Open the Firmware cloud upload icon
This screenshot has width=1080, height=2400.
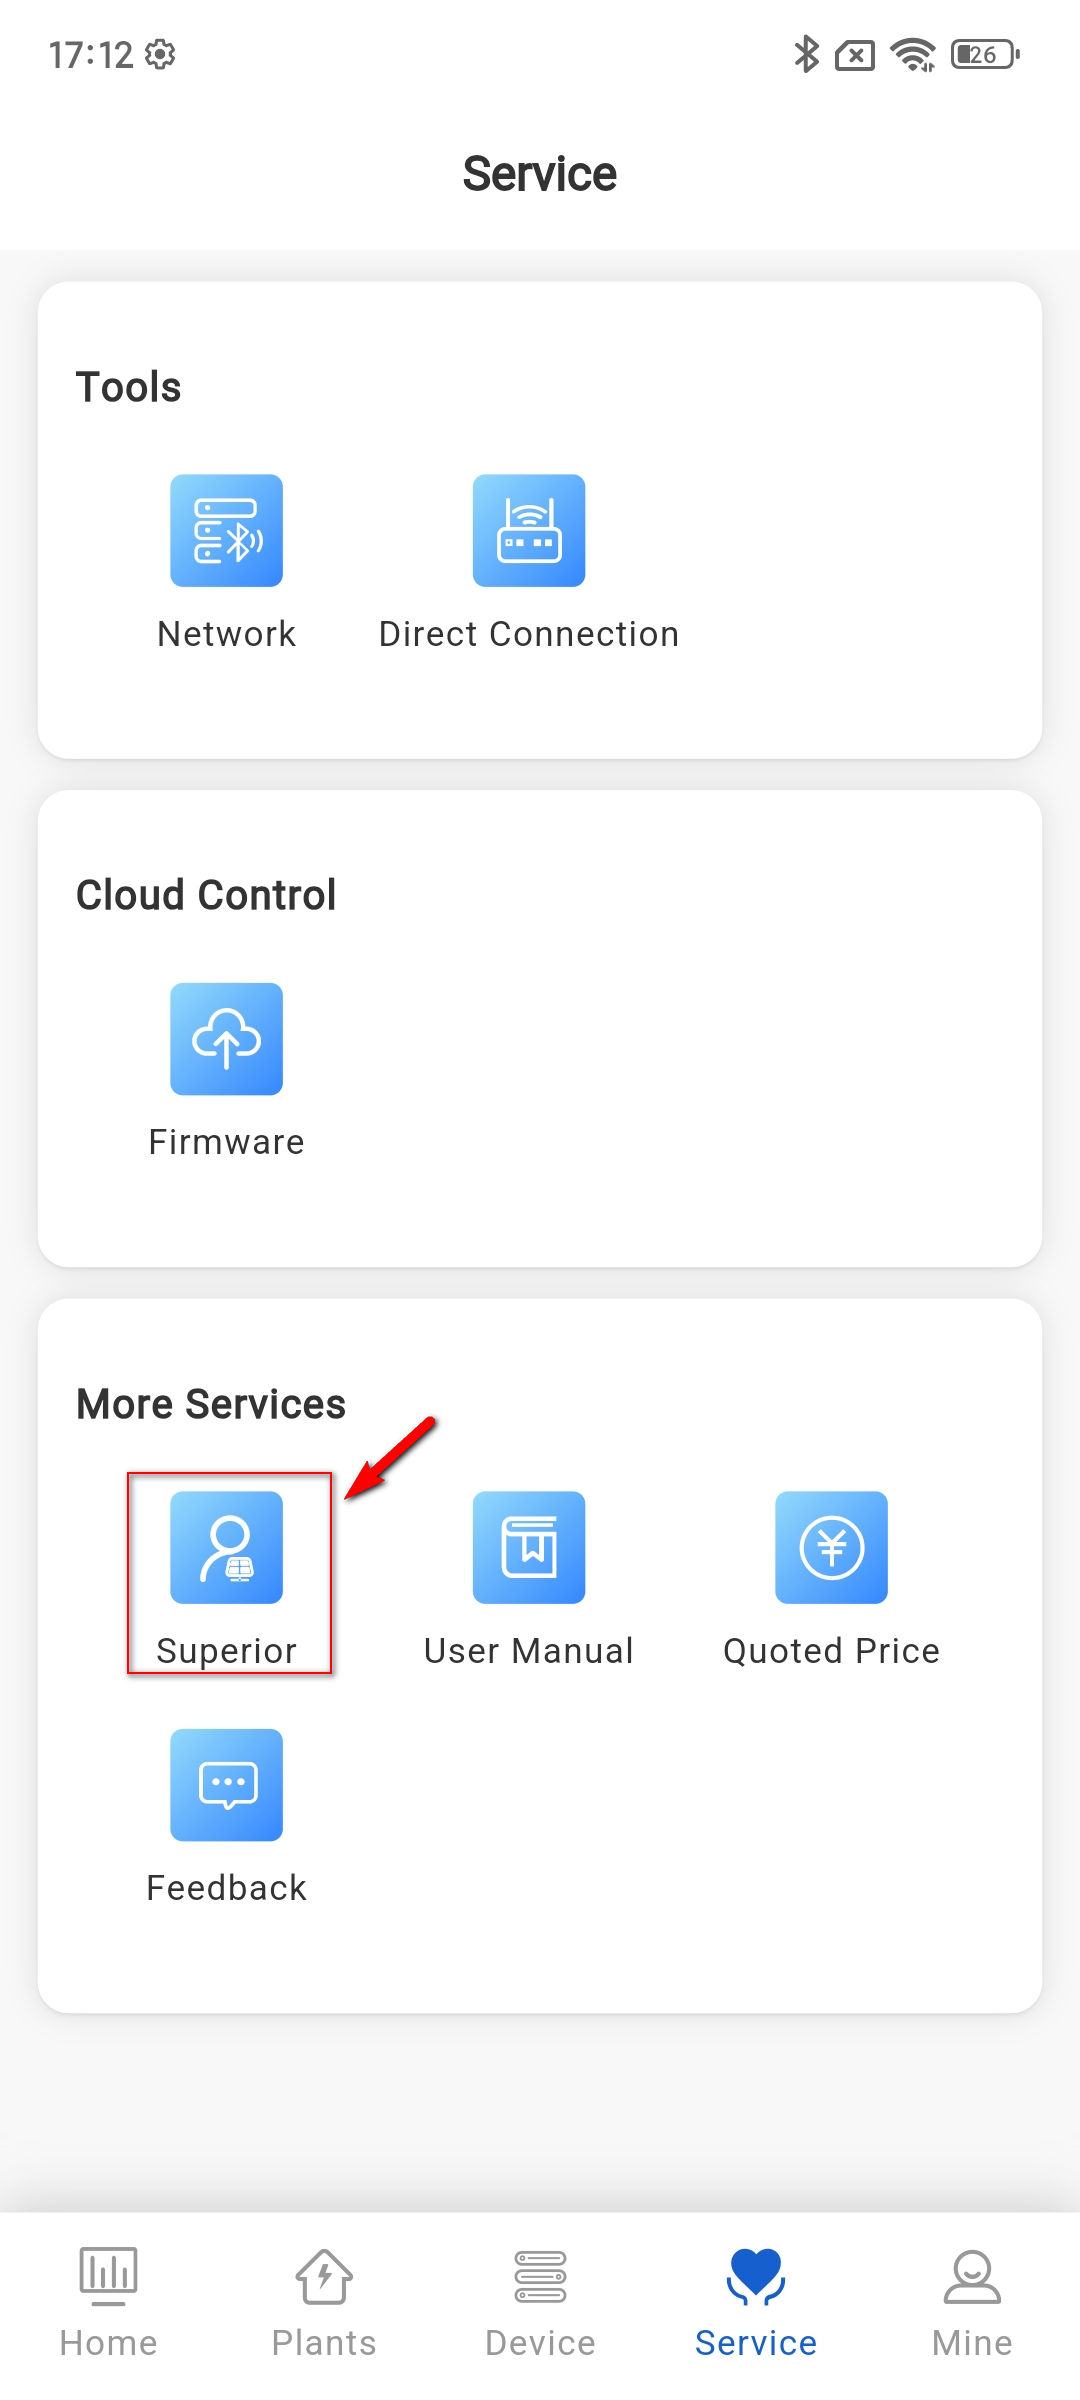(227, 1039)
